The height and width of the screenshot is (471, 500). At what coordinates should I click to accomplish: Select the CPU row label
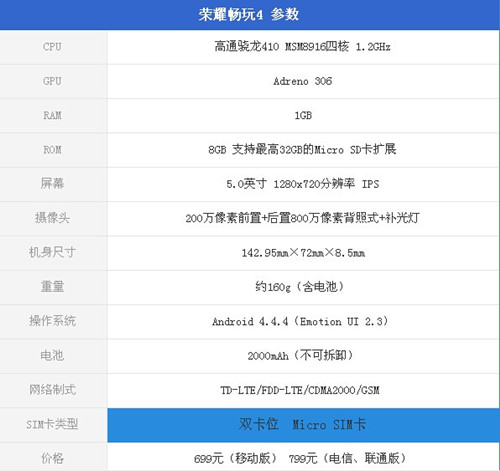(x=52, y=47)
